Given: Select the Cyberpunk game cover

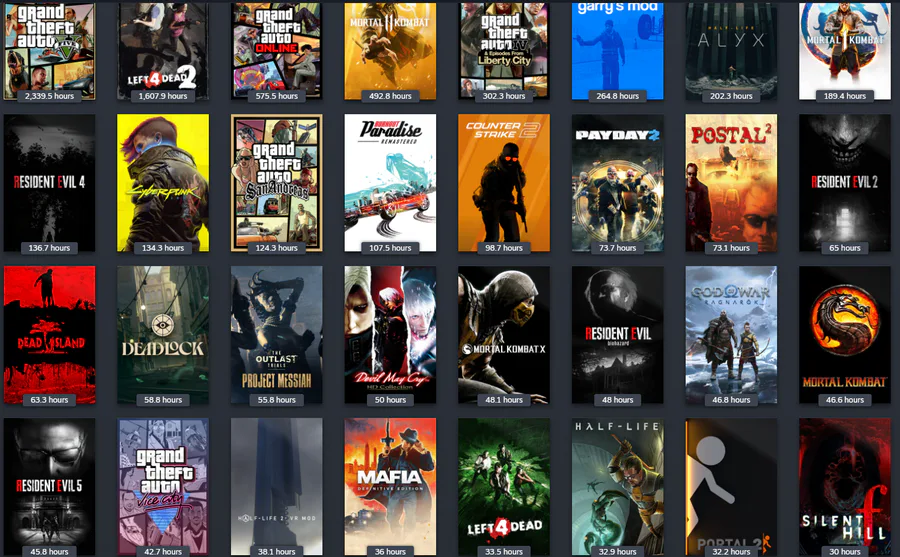Looking at the screenshot, I should tap(163, 183).
